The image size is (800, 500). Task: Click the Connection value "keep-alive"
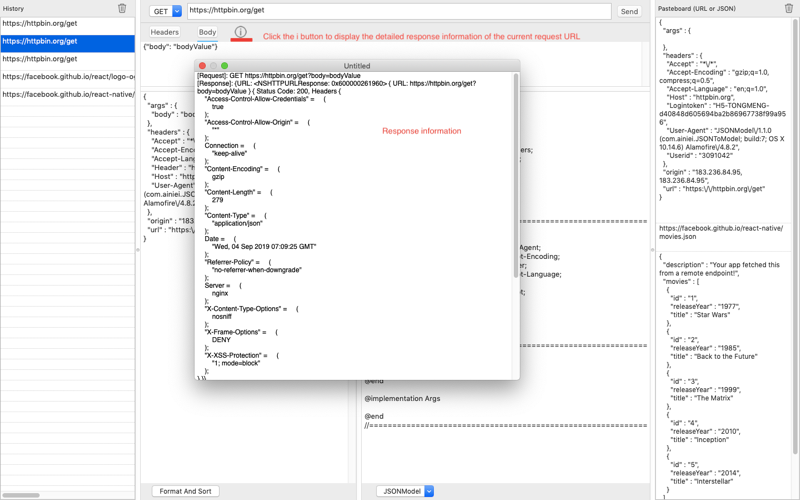click(230, 153)
